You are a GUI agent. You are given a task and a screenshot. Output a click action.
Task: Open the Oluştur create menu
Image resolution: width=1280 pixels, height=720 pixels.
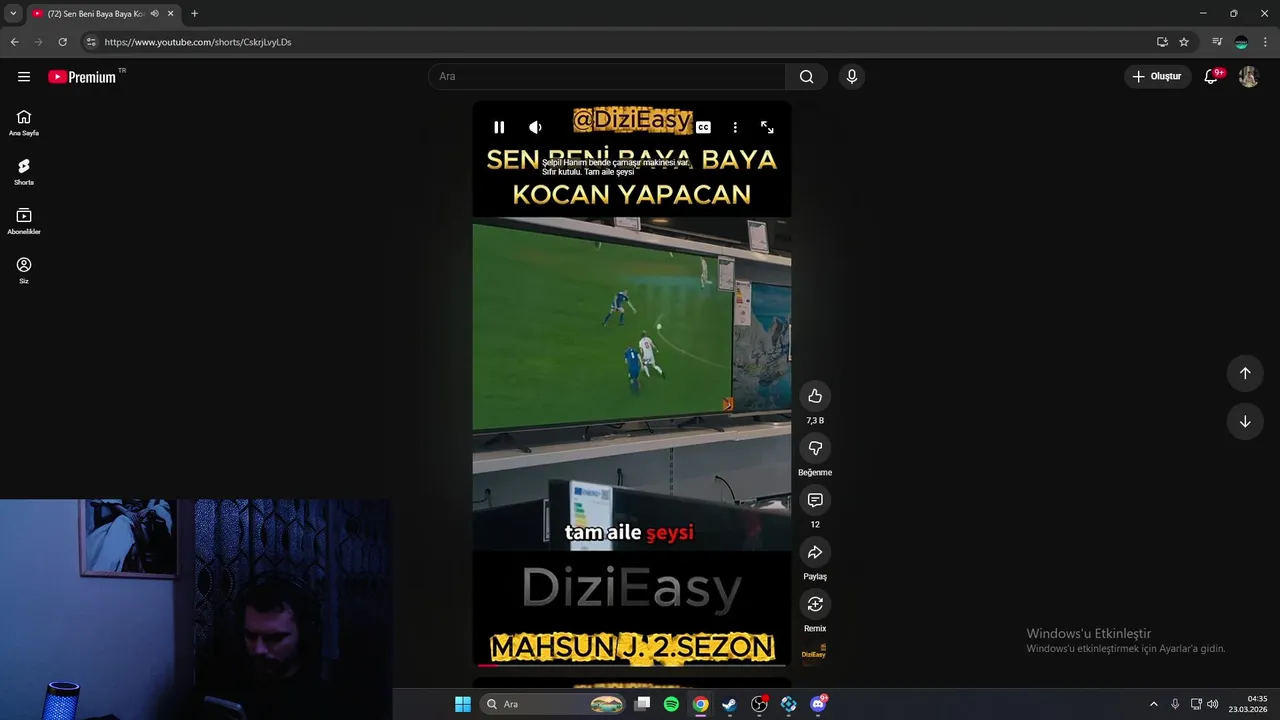coord(1158,77)
